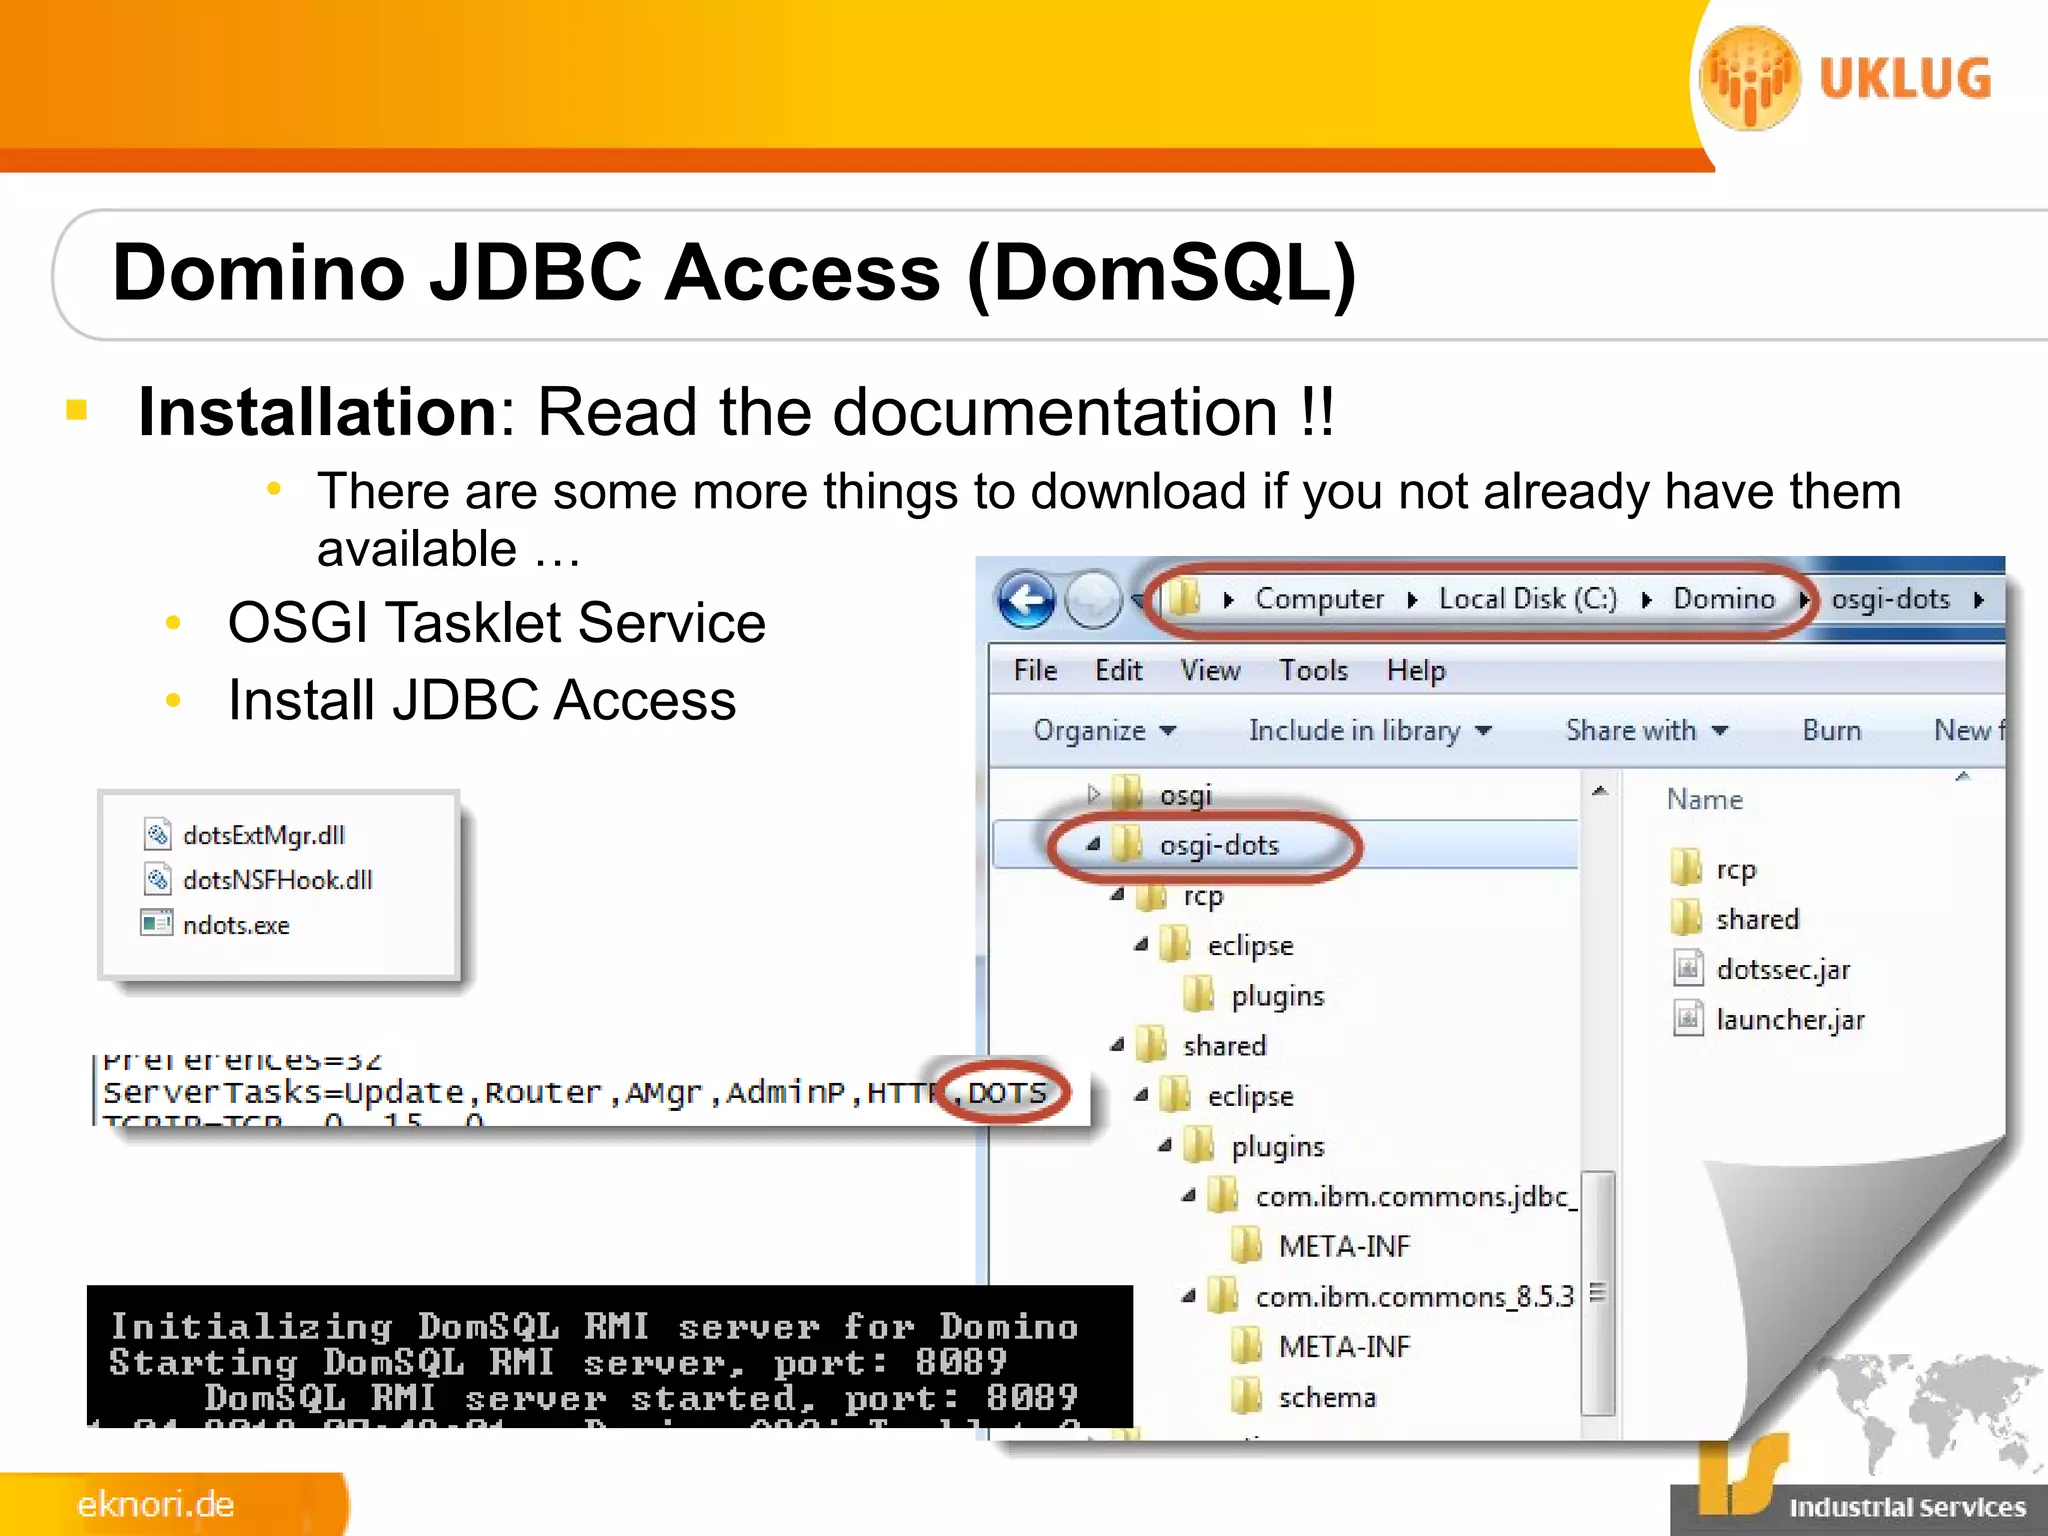Select the rcp name in the file list
The height and width of the screenshot is (1536, 2048).
tap(1736, 870)
